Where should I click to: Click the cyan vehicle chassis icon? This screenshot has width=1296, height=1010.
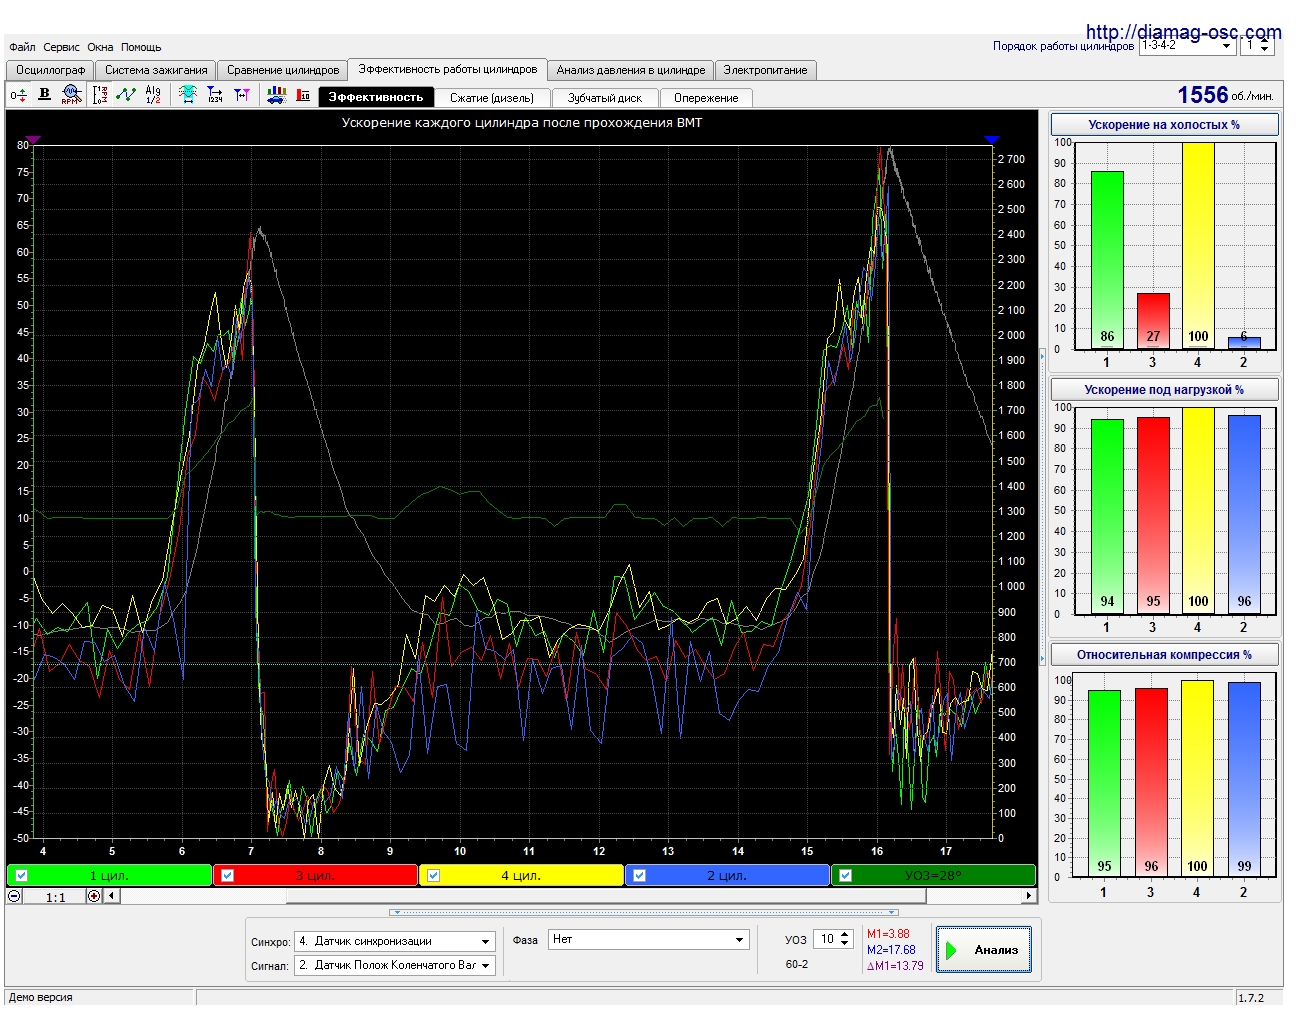tap(188, 94)
